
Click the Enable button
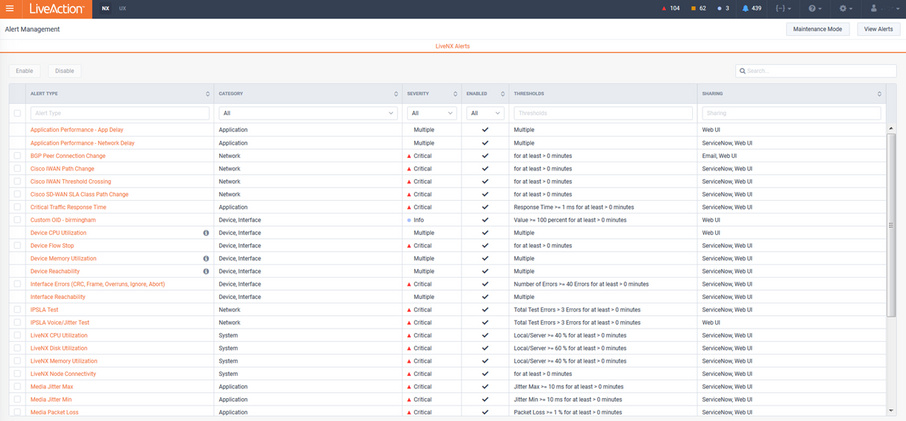point(24,71)
